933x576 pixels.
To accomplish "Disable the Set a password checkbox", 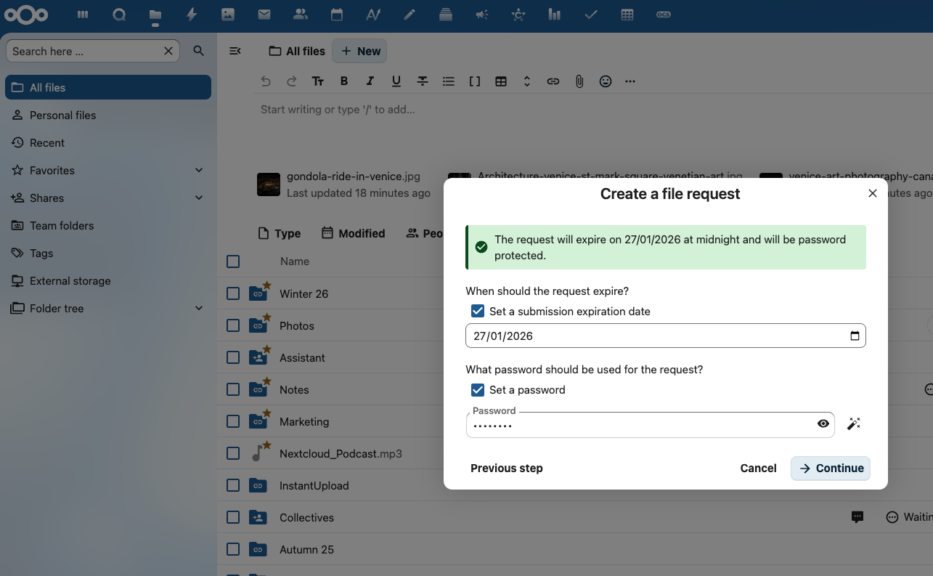I will point(477,390).
